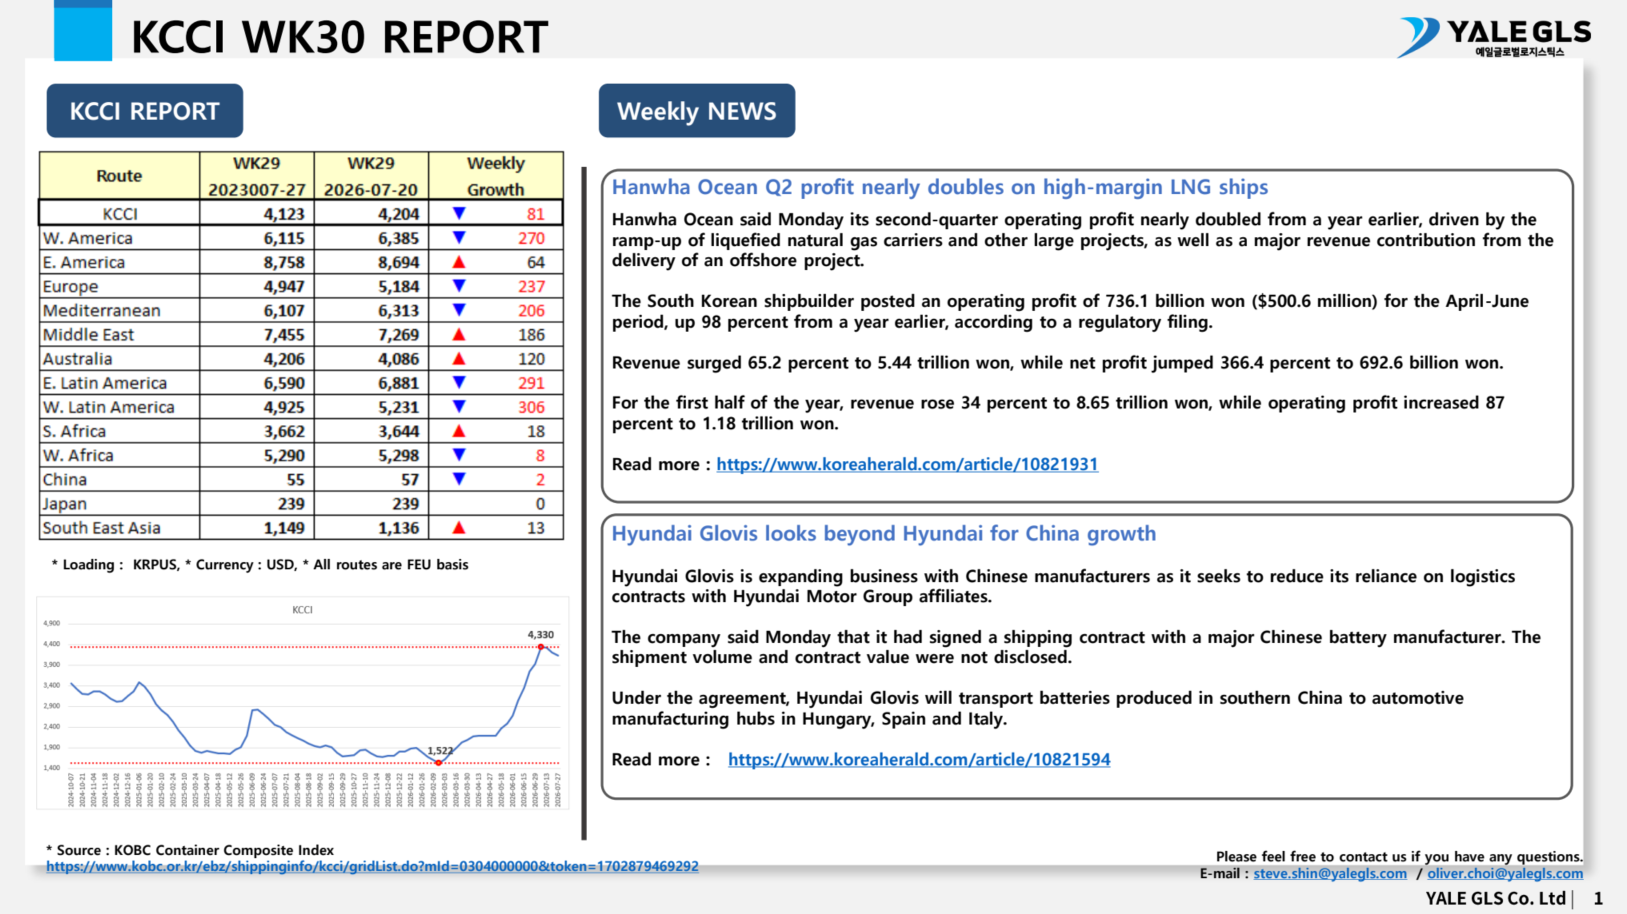Select the Middle East red up arrow

[459, 334]
